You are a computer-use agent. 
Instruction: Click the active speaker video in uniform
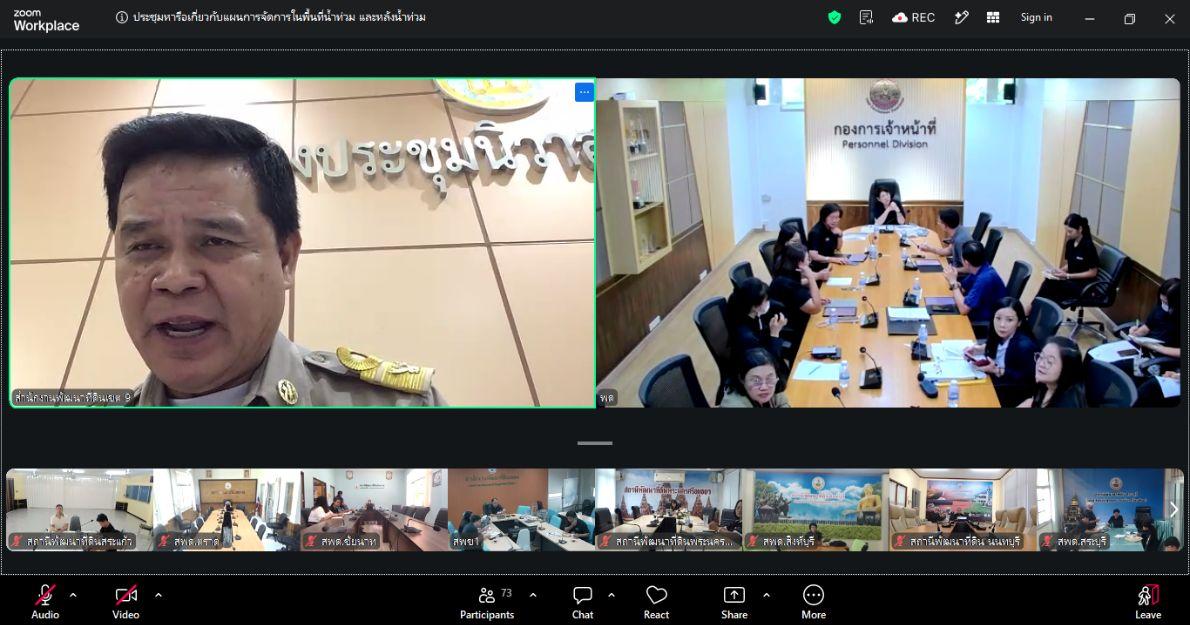pos(302,243)
